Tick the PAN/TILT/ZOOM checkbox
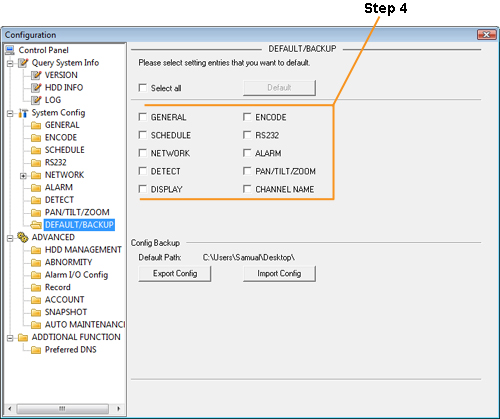Image resolution: width=500 pixels, height=419 pixels. pos(247,171)
